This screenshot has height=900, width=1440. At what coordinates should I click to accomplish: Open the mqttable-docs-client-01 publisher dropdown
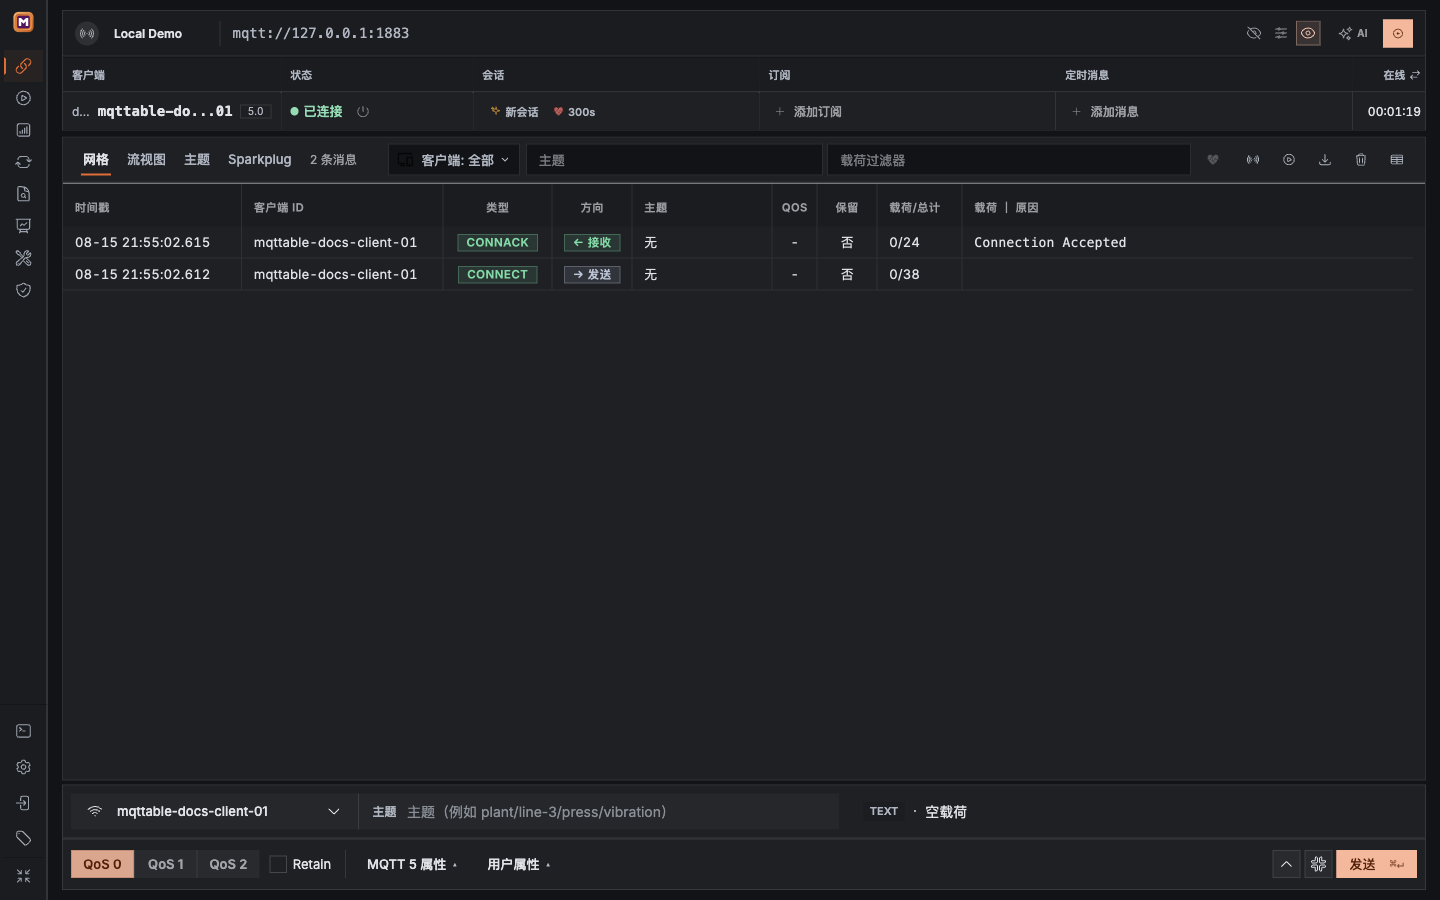pyautogui.click(x=214, y=811)
